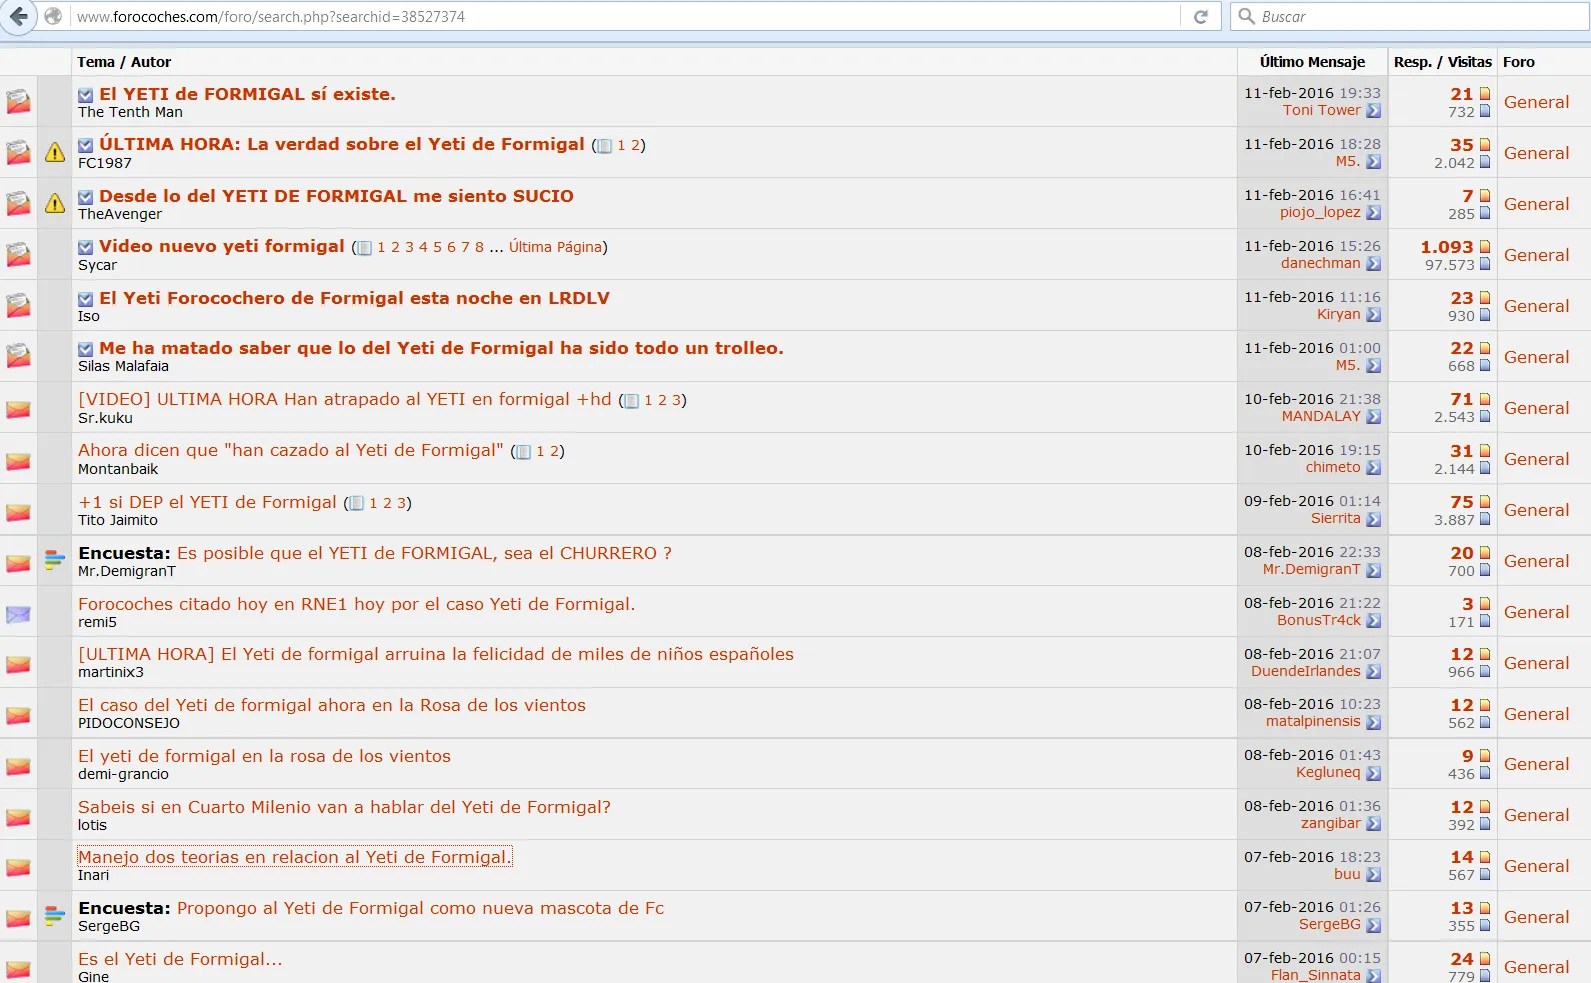The width and height of the screenshot is (1591, 983).
Task: Open thread 'Es el Yeti de Formigal...'
Action: [180, 959]
